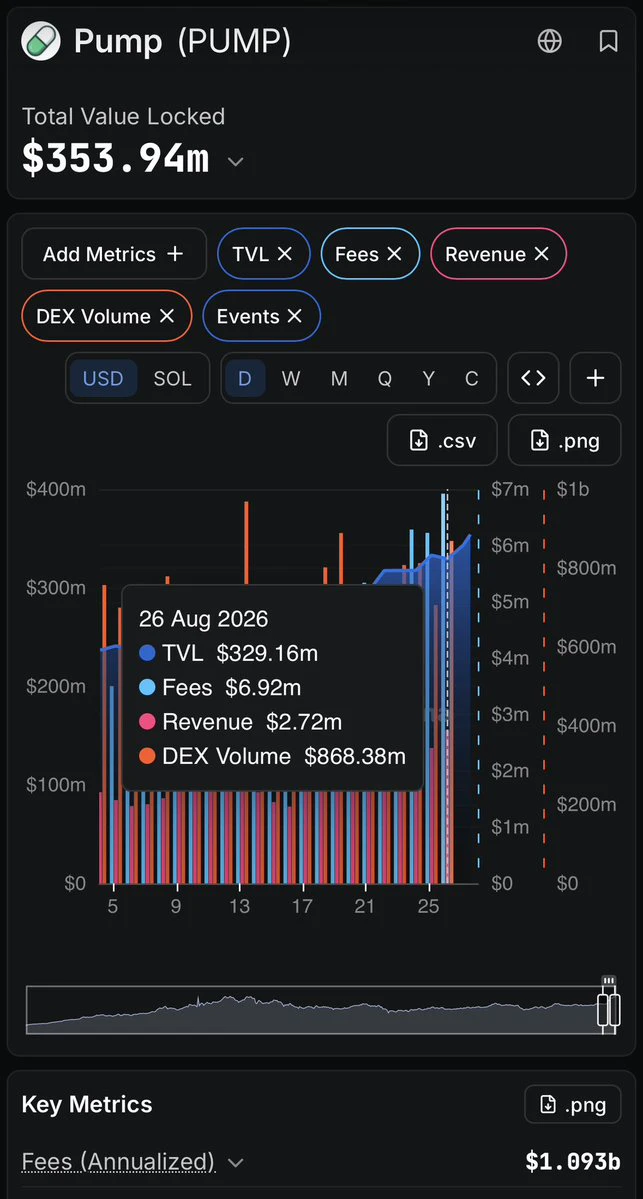Click the Total Value Locked label

(123, 116)
